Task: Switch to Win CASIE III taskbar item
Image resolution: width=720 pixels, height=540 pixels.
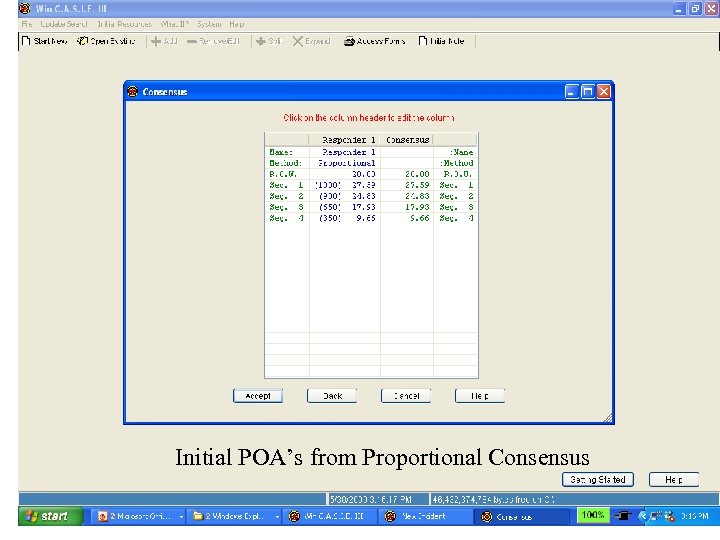Action: point(329,517)
